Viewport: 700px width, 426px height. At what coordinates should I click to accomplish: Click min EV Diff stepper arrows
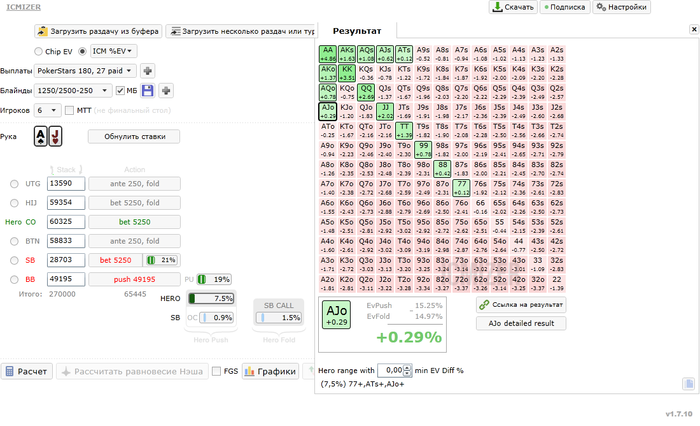(407, 370)
